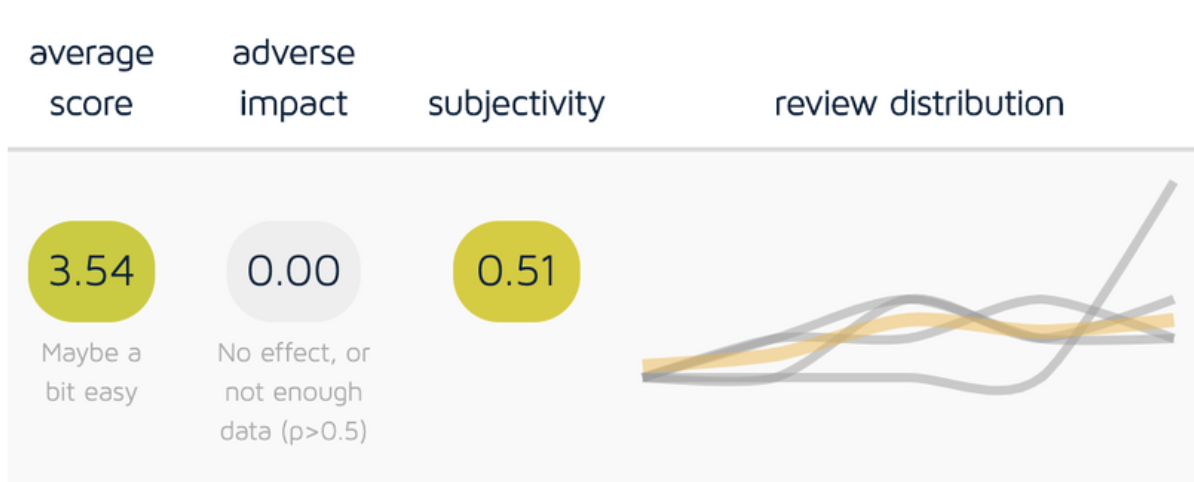Viewport: 1194px width, 482px height.
Task: Click the word 'impact' in the header
Action: pos(294,104)
